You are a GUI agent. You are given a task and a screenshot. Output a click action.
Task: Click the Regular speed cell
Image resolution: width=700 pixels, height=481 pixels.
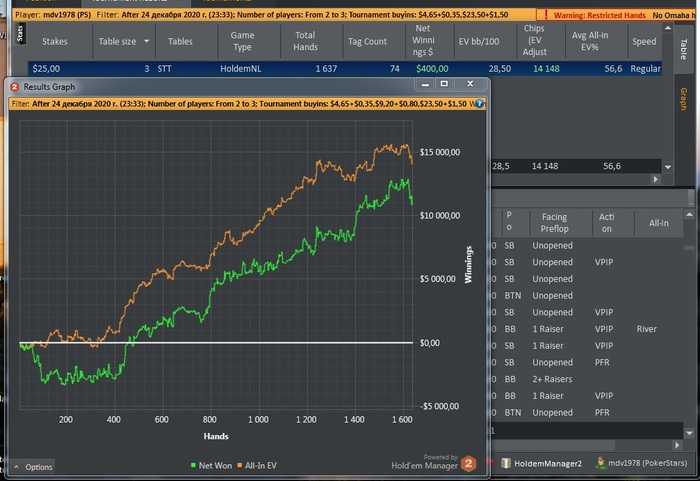[645, 69]
